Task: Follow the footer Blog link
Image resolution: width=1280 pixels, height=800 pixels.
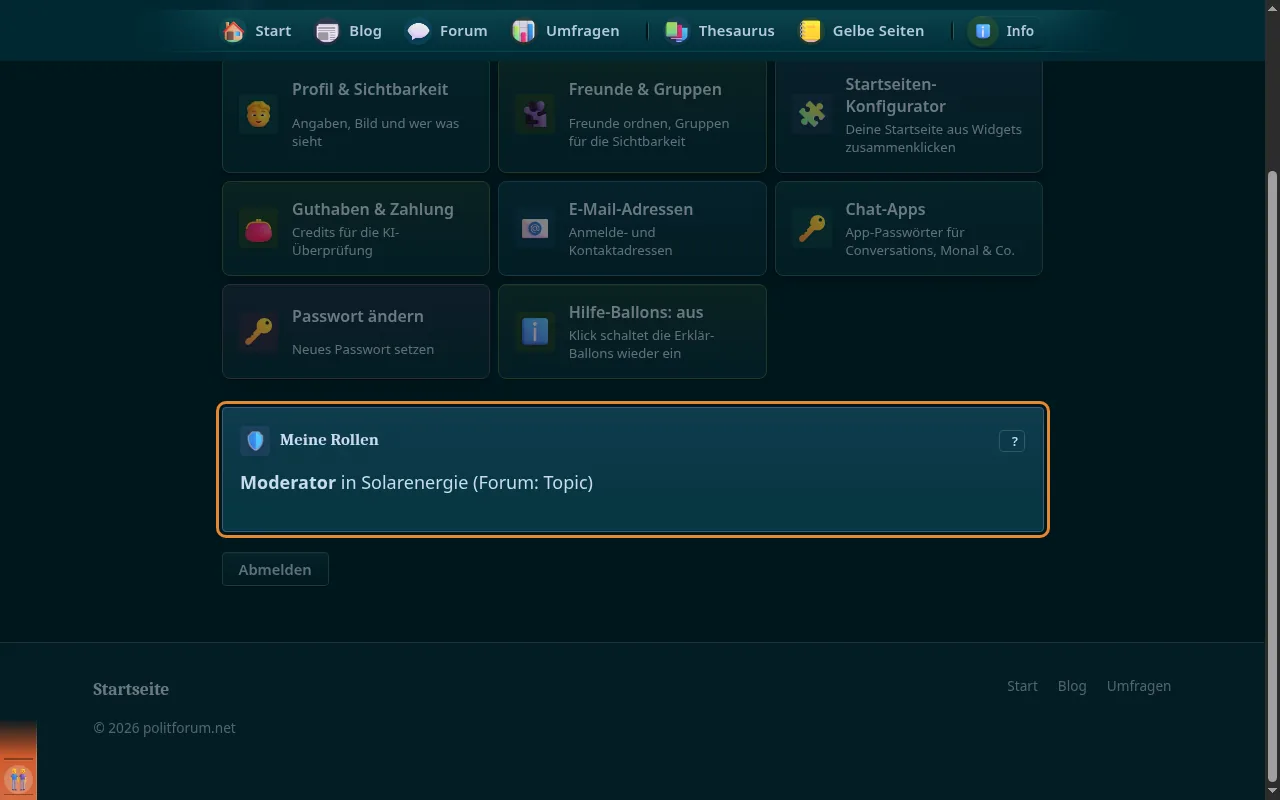Action: (x=1072, y=686)
